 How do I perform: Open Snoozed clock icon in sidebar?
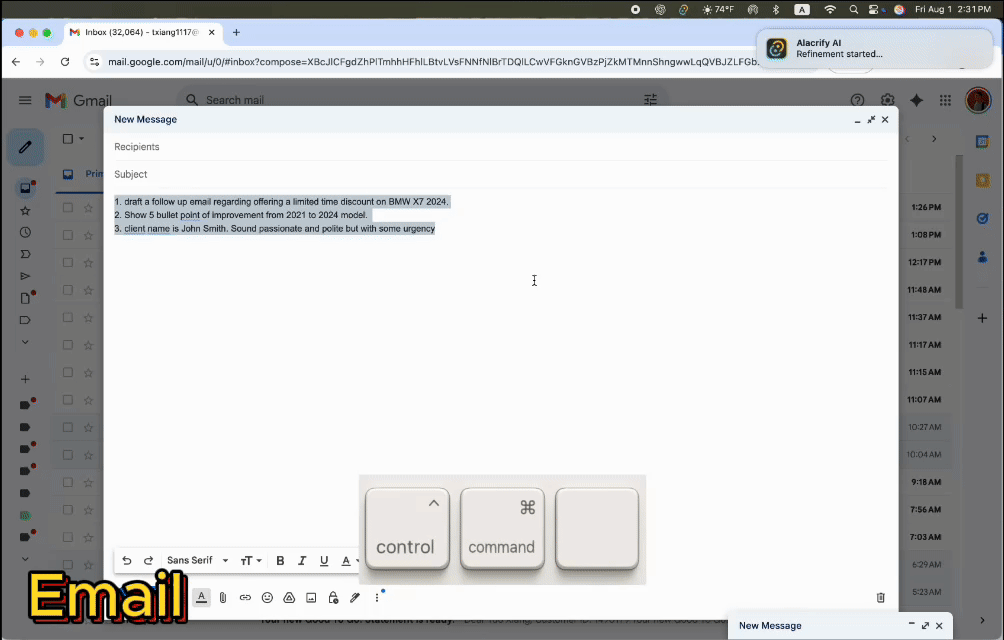coord(25,232)
